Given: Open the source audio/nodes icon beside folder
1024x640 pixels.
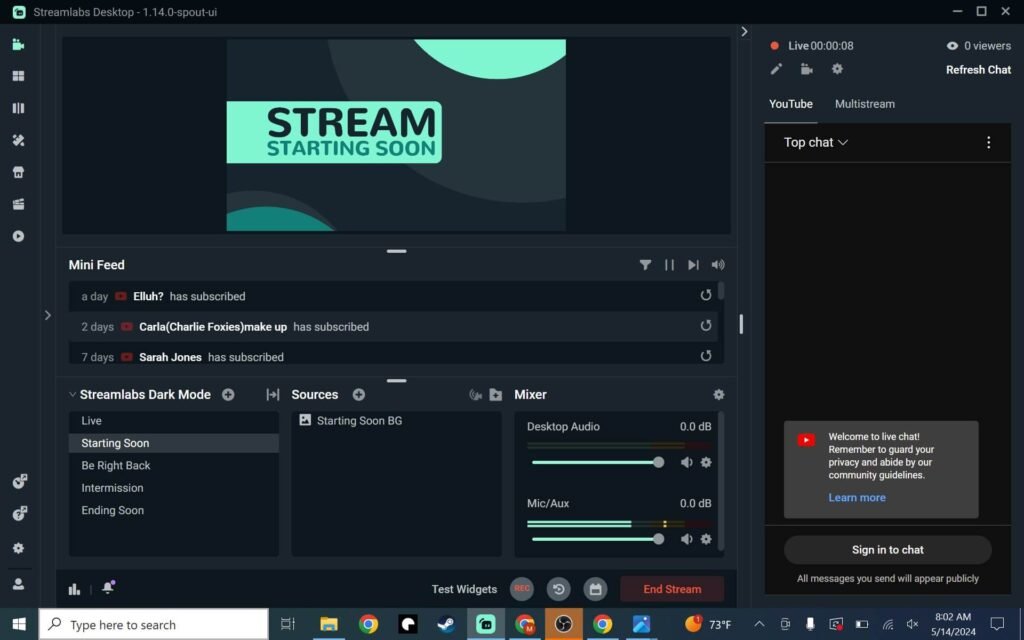Looking at the screenshot, I should (475, 394).
